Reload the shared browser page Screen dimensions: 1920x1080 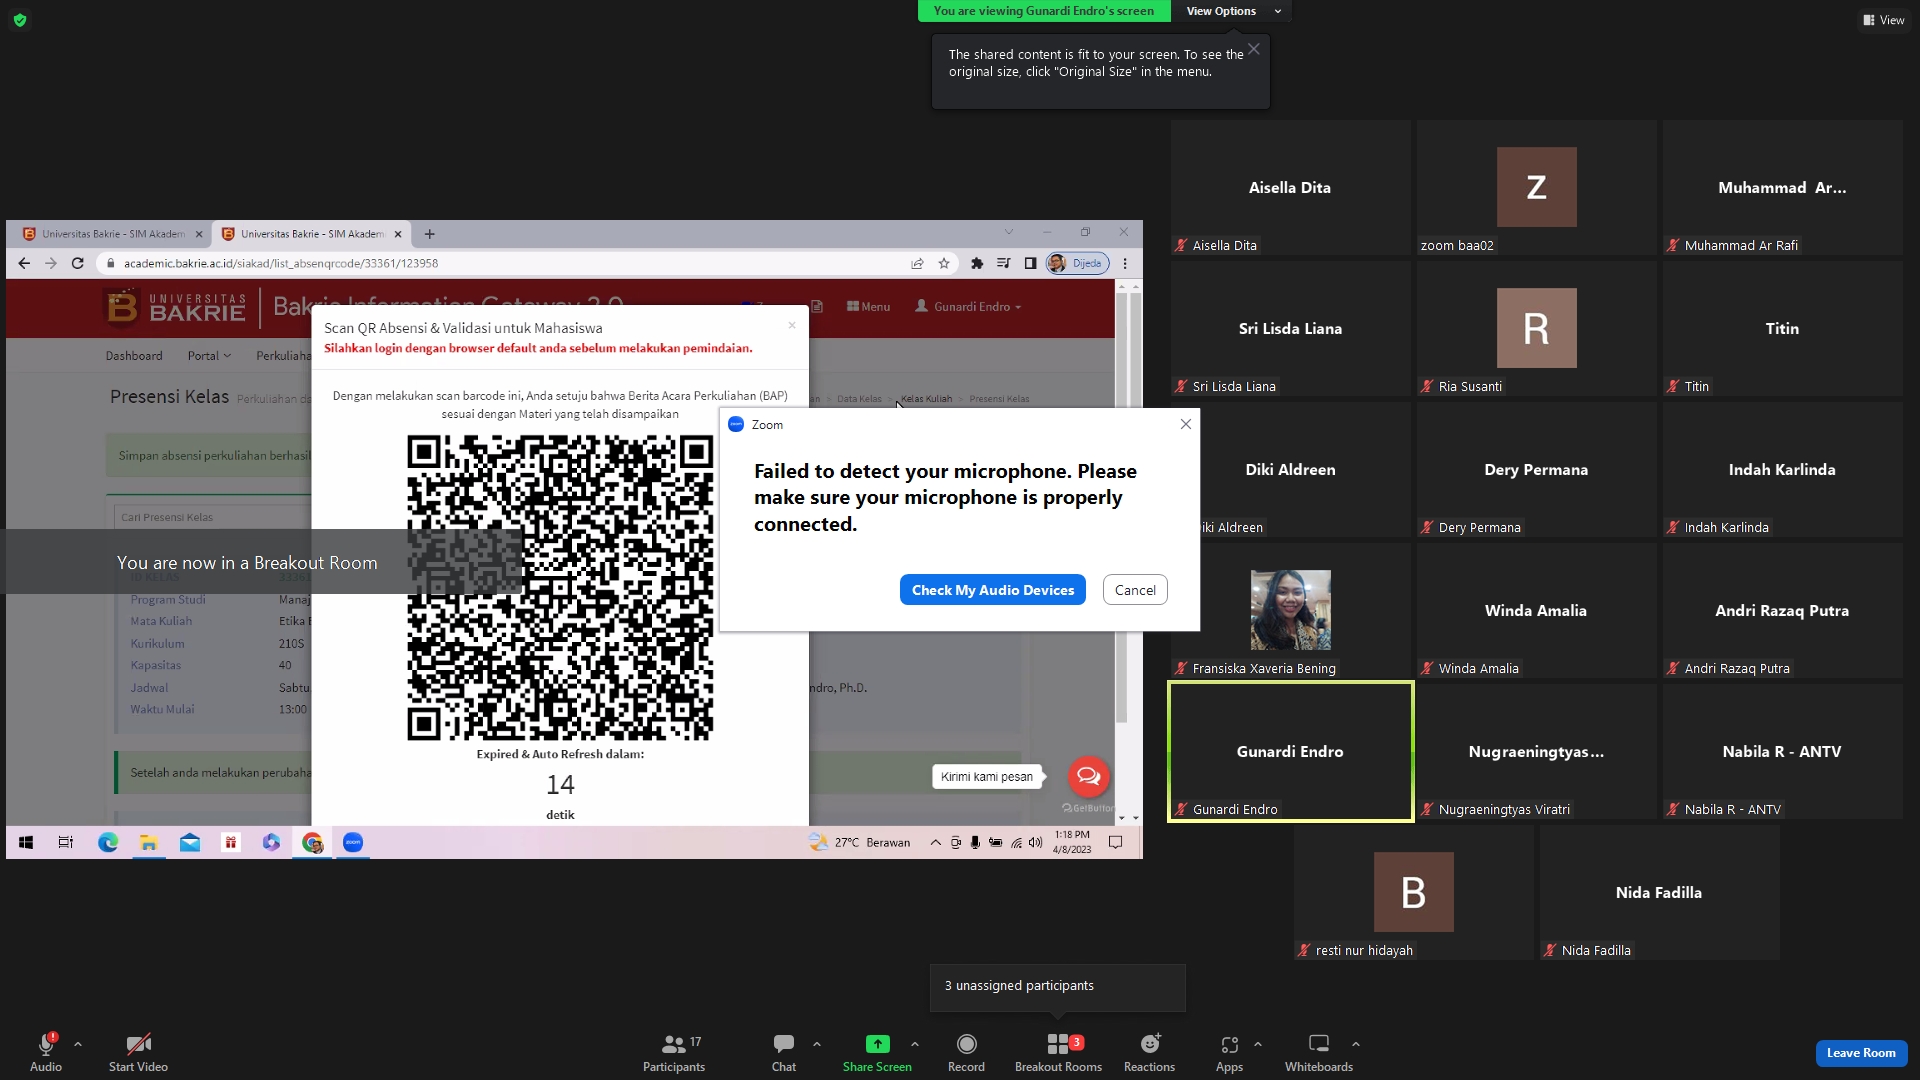tap(77, 263)
